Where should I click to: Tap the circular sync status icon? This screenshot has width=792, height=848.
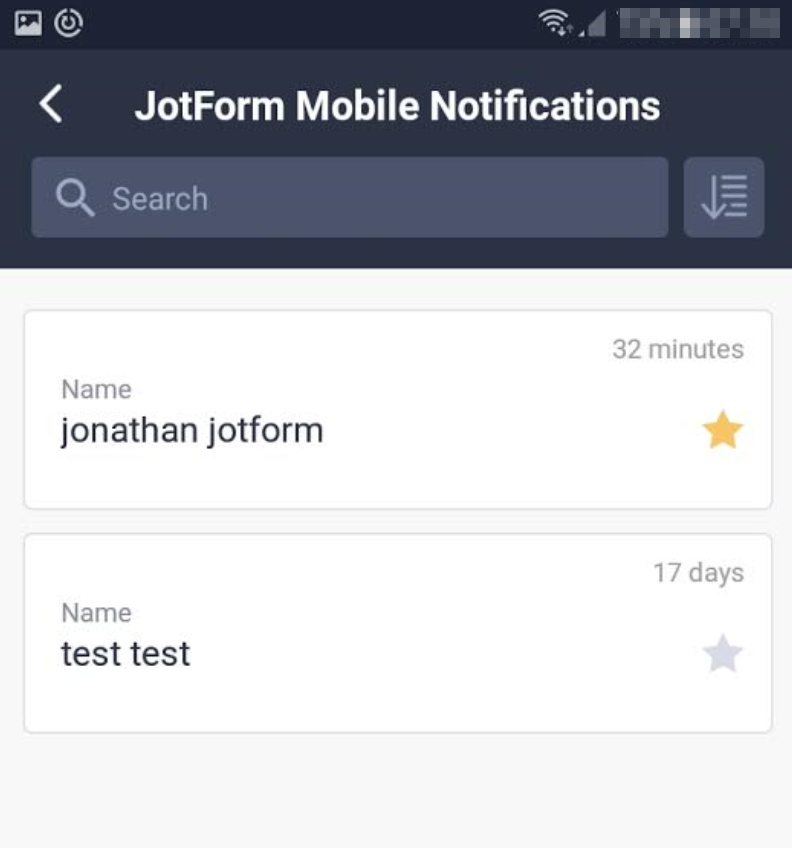tap(69, 23)
